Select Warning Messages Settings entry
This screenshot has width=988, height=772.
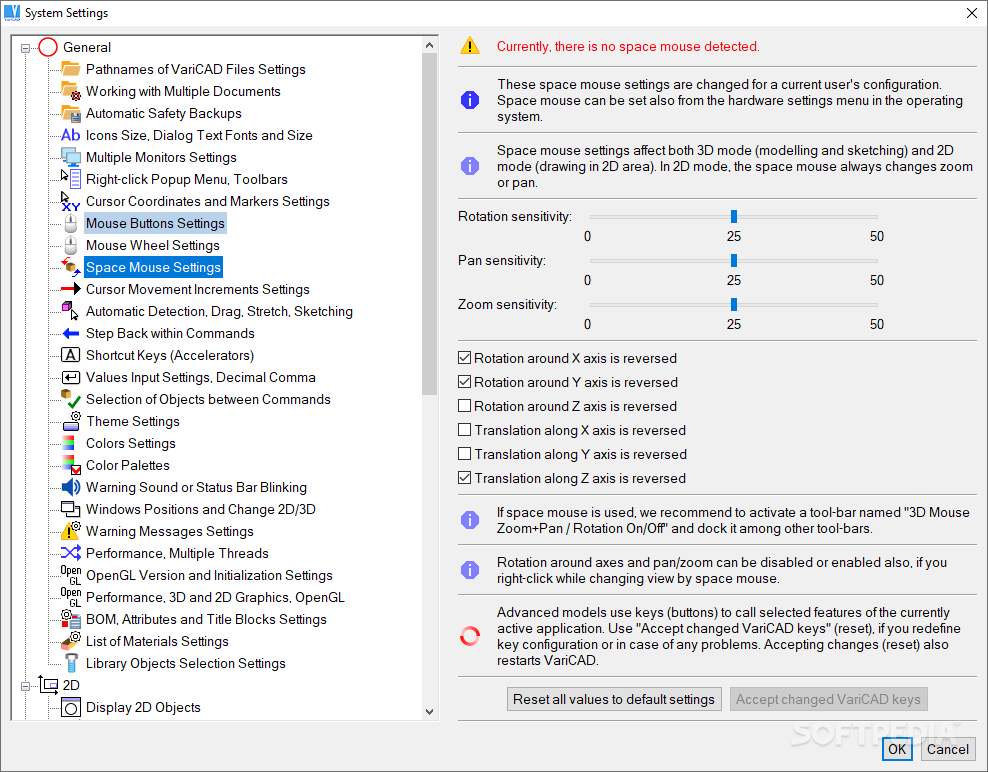coord(169,531)
